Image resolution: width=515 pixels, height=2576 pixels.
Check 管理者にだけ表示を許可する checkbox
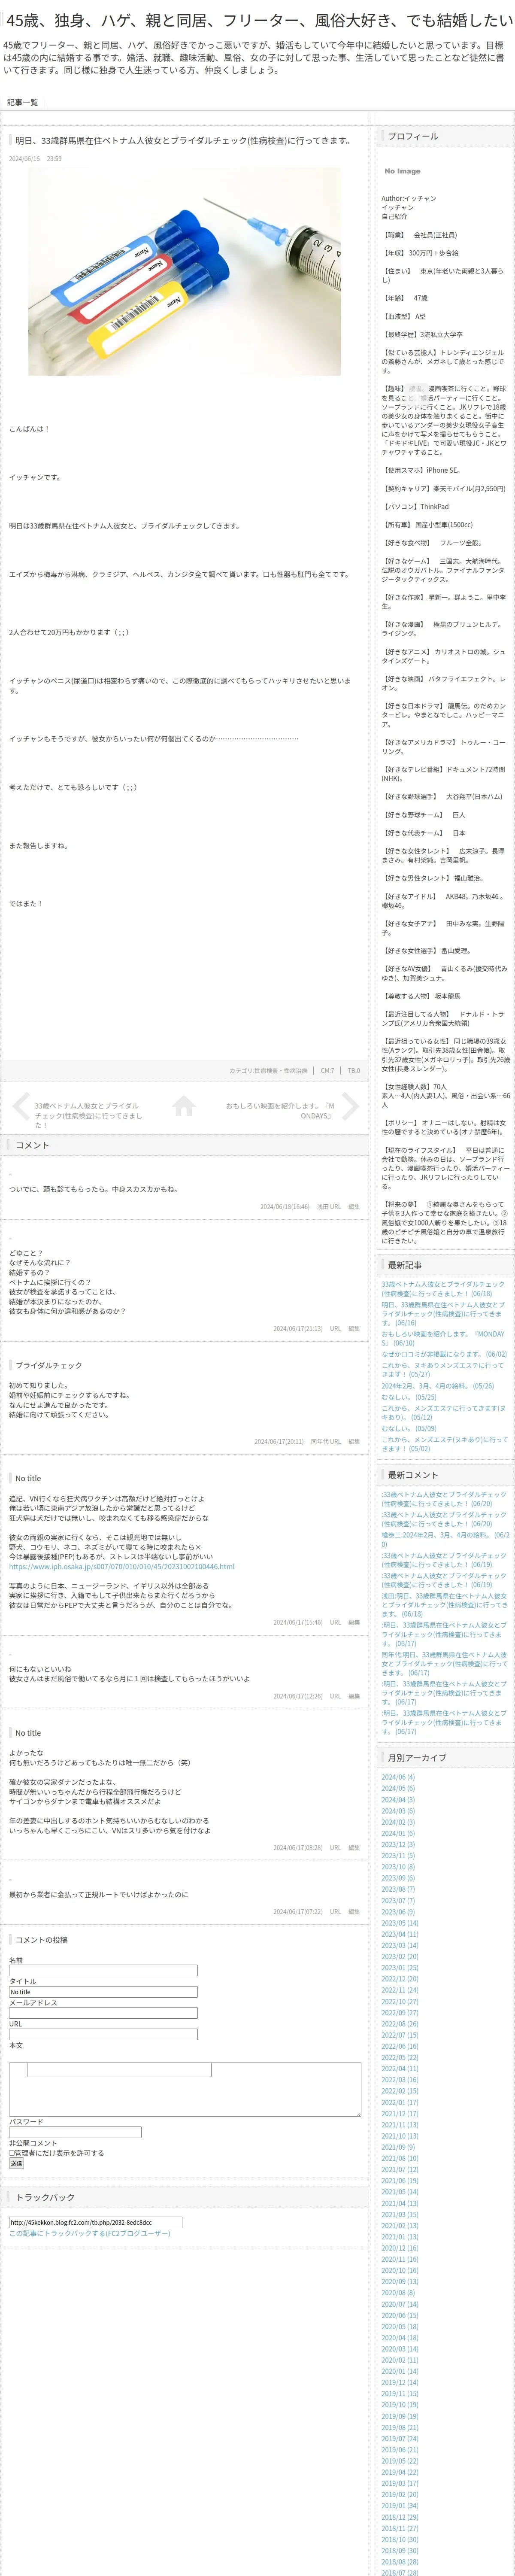(x=12, y=2153)
